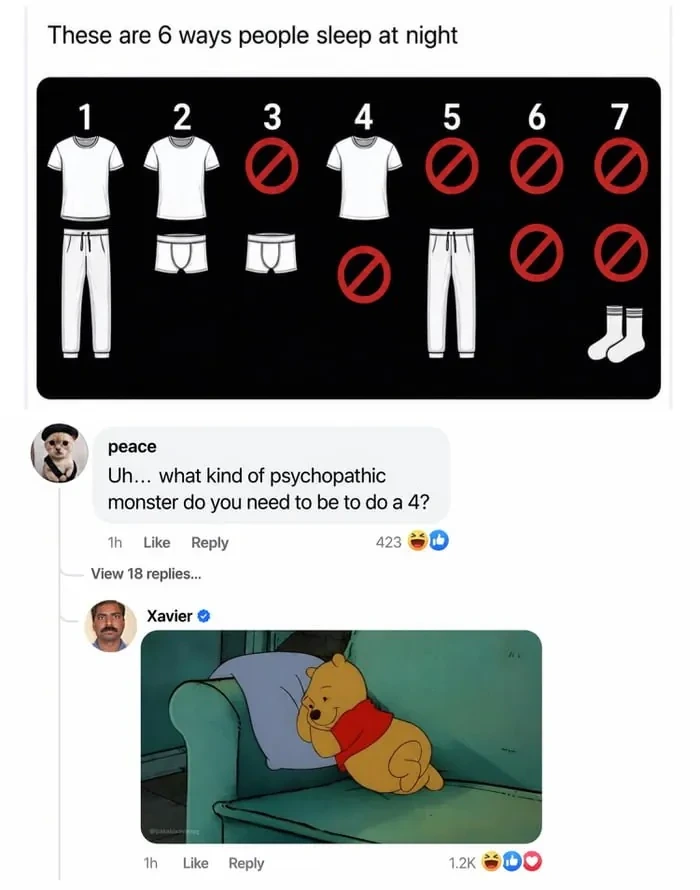Image resolution: width=700 pixels, height=890 pixels.
Task: Open the peace username link
Action: tap(132, 447)
